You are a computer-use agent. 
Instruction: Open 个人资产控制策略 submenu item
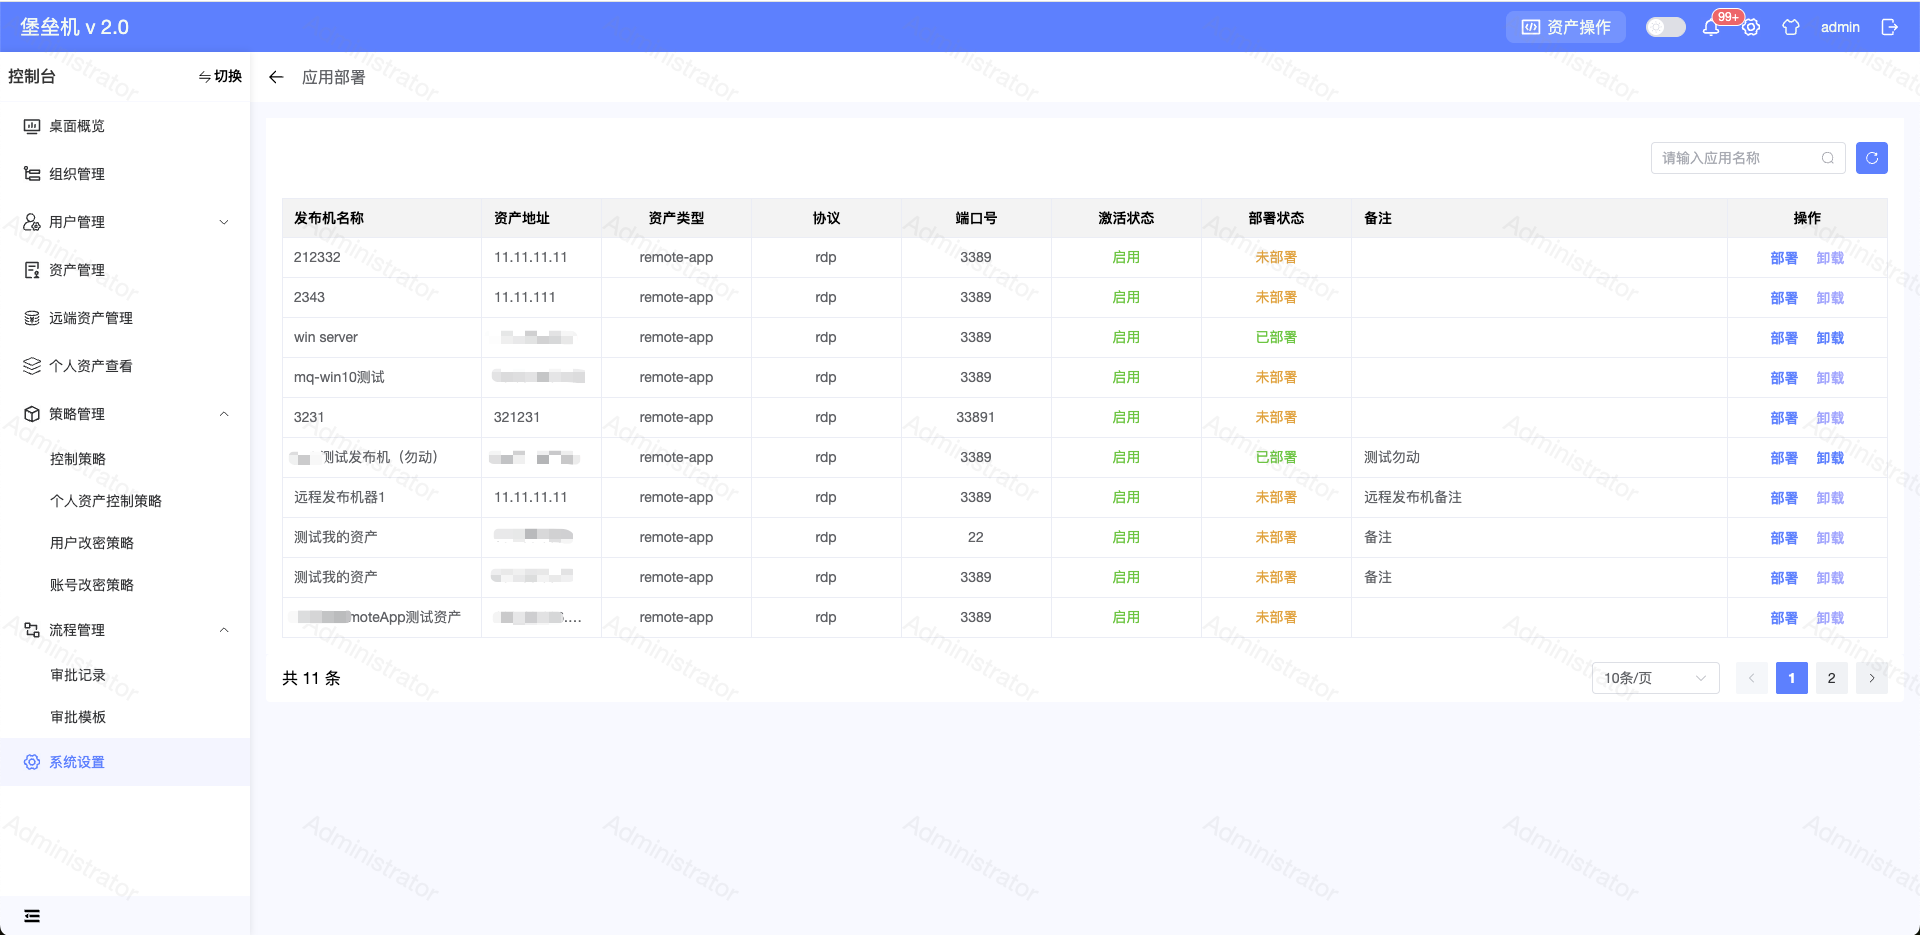click(106, 501)
